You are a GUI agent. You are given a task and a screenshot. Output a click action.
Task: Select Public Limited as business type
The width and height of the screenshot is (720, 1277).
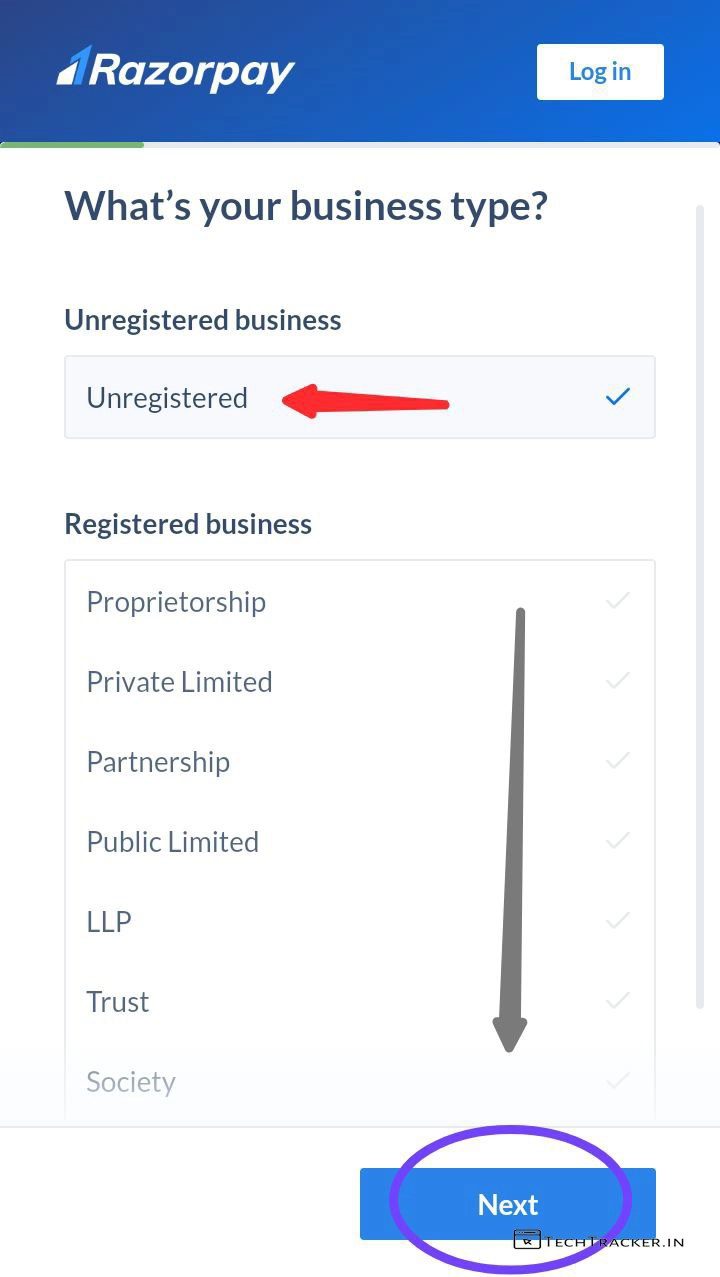[x=172, y=842]
